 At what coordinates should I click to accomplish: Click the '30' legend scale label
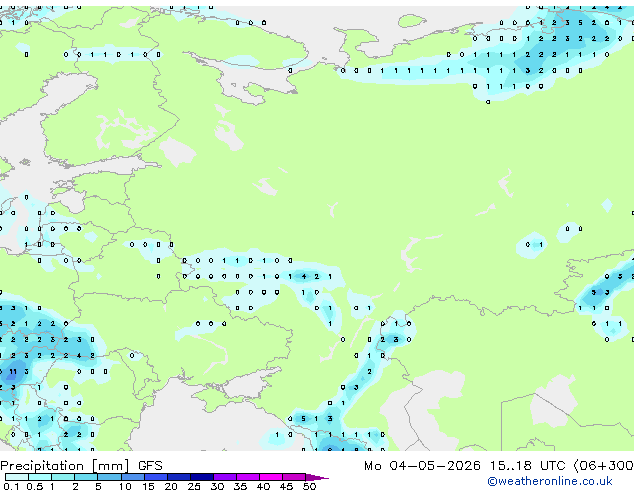217,486
